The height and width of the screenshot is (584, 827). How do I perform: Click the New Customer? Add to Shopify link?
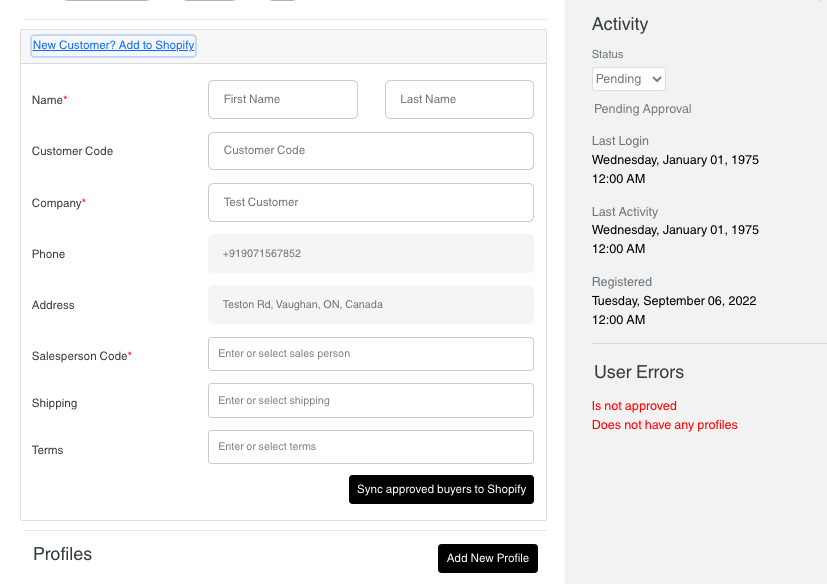113,45
